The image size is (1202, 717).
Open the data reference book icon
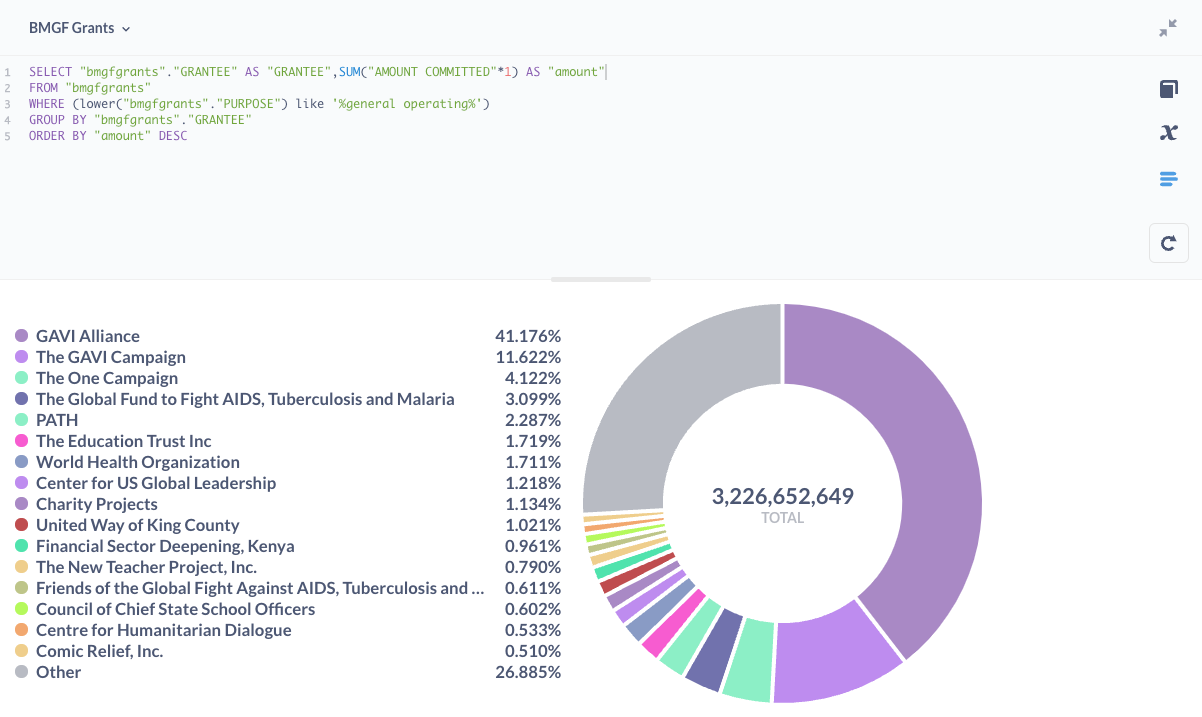pos(1168,90)
